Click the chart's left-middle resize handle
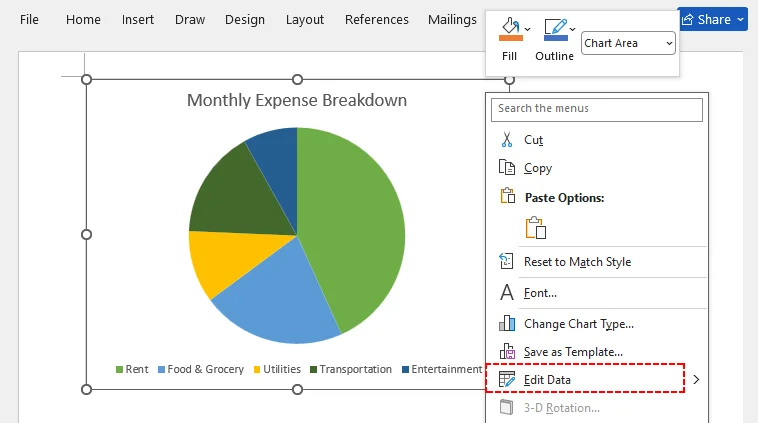This screenshot has height=423, width=758. point(87,234)
